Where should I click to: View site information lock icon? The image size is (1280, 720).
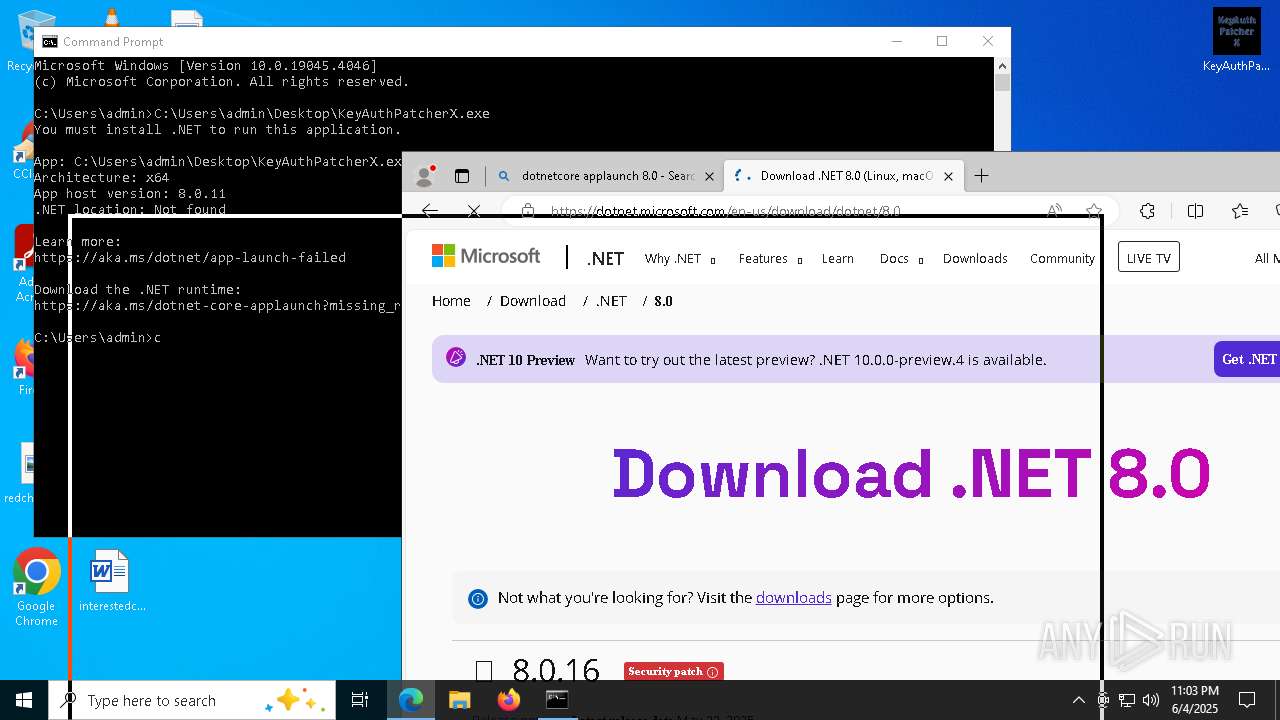coord(528,211)
